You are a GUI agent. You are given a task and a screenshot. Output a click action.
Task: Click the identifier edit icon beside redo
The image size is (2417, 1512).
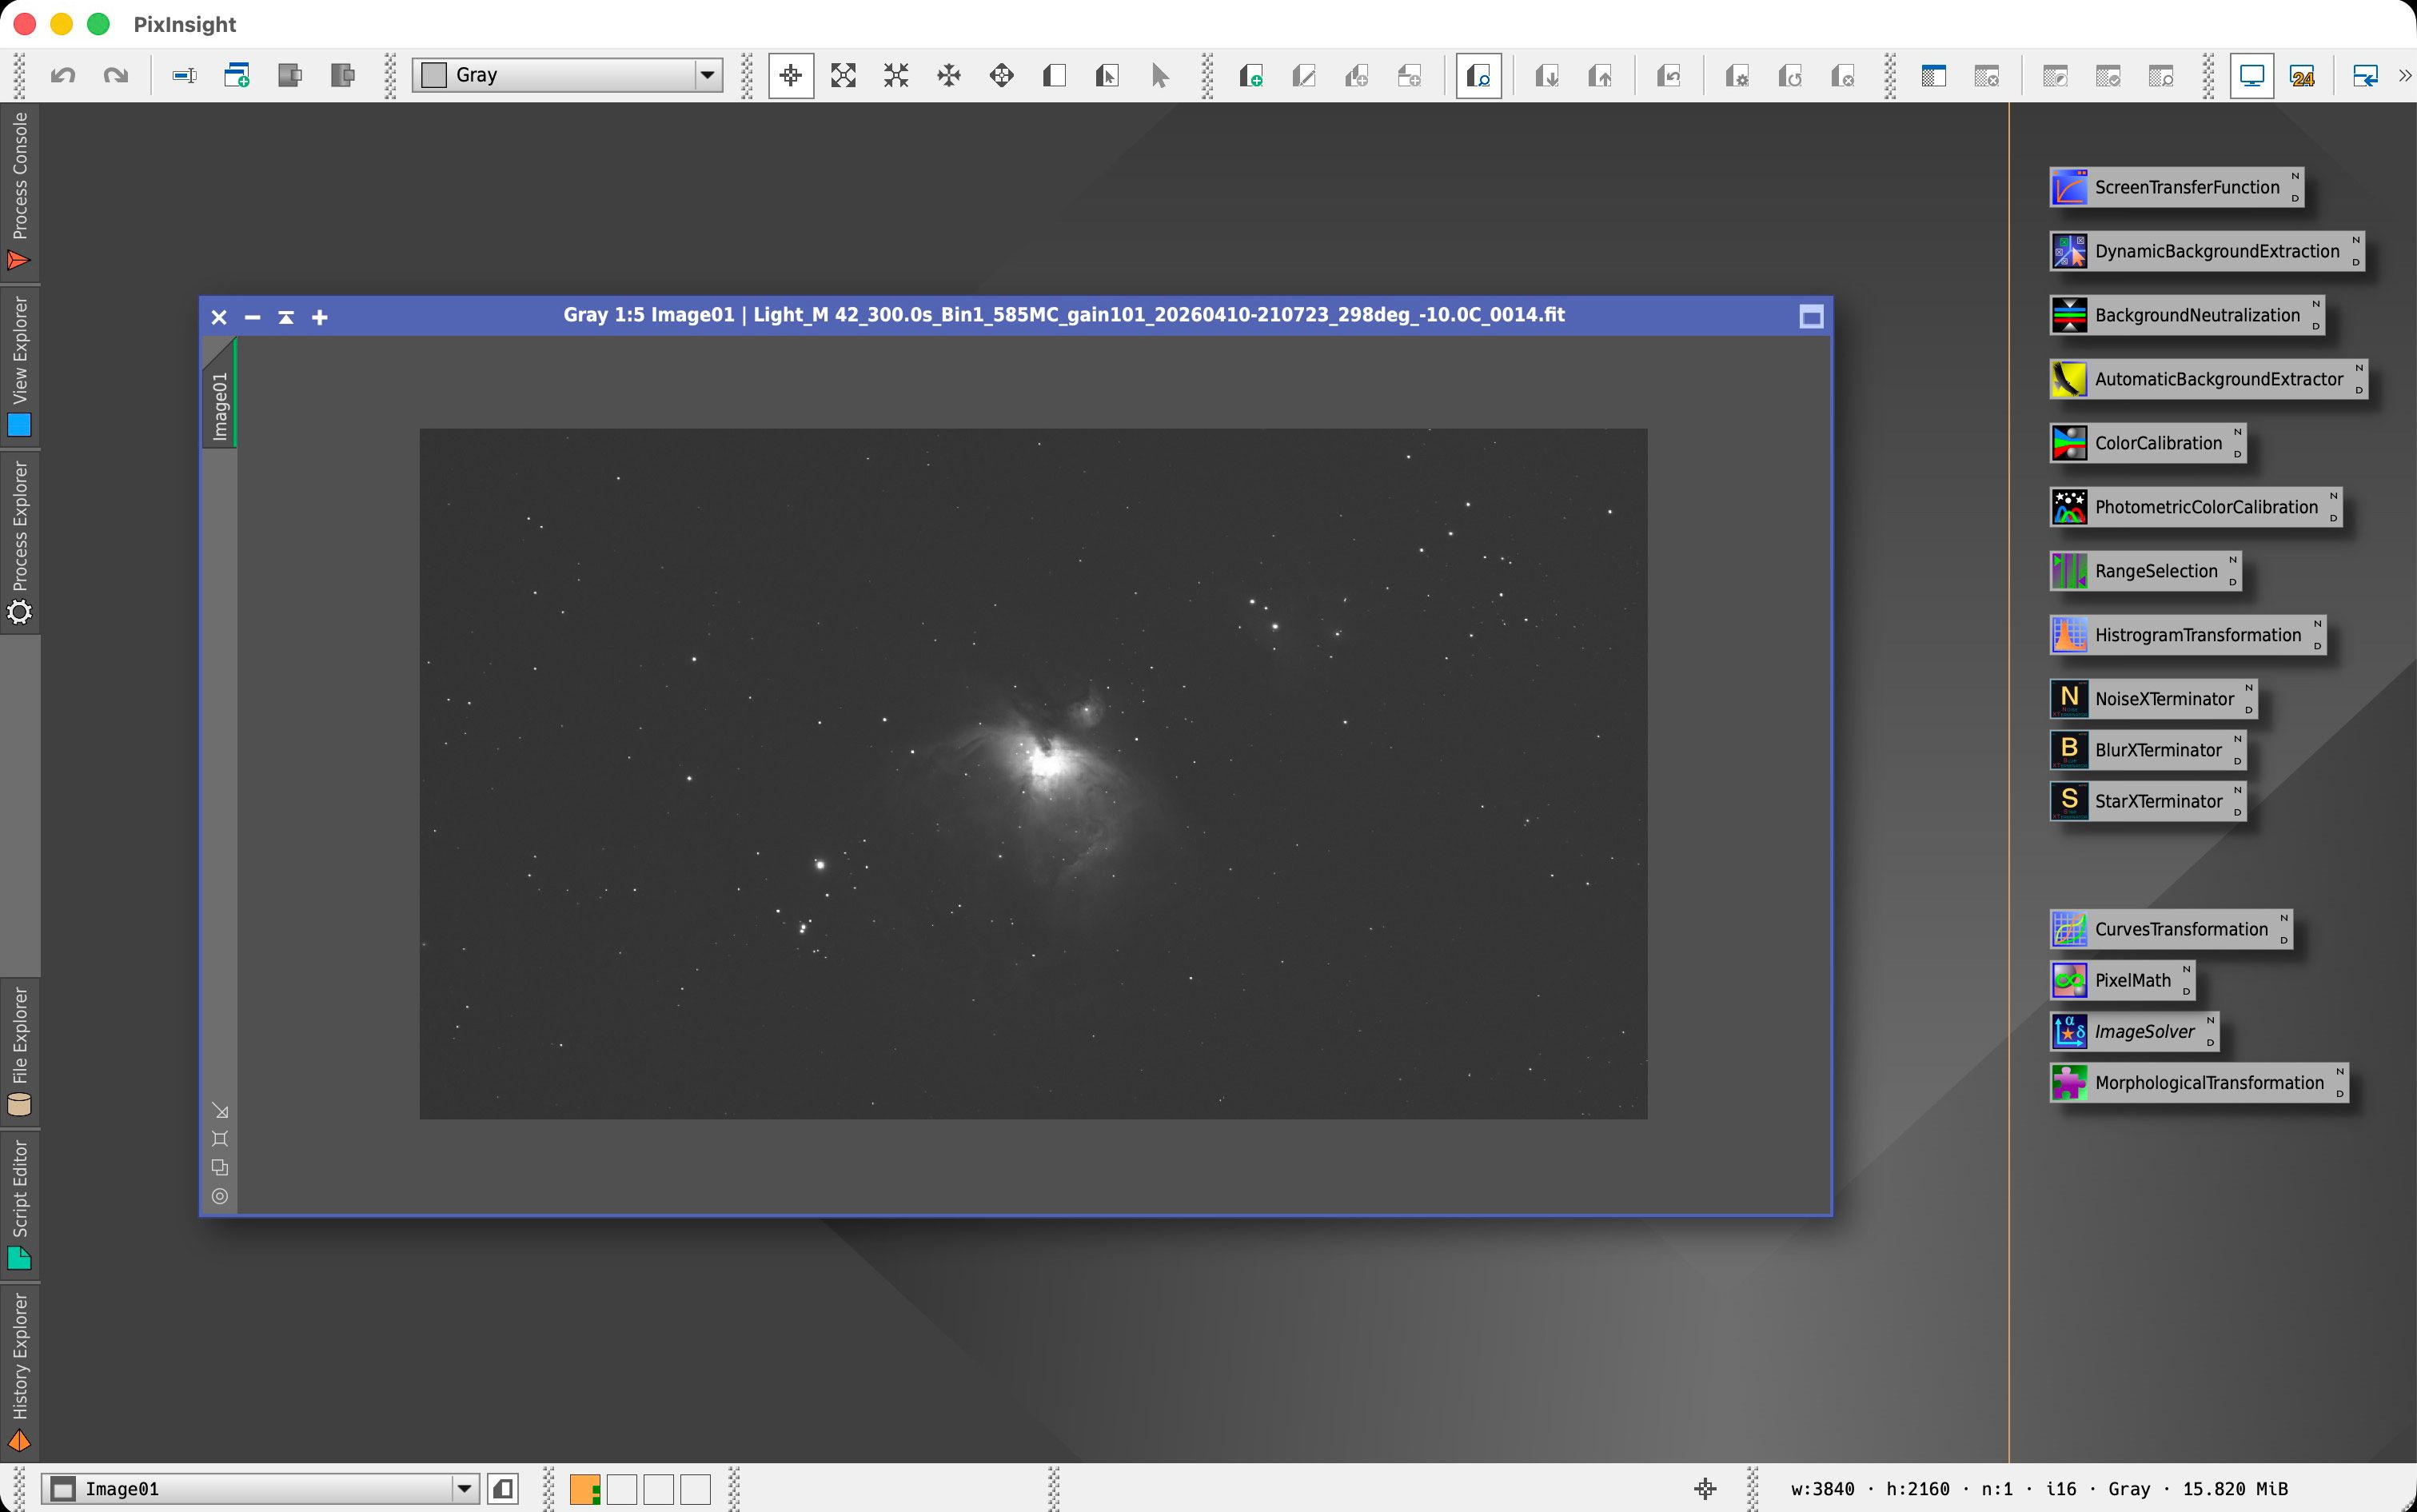pos(184,76)
